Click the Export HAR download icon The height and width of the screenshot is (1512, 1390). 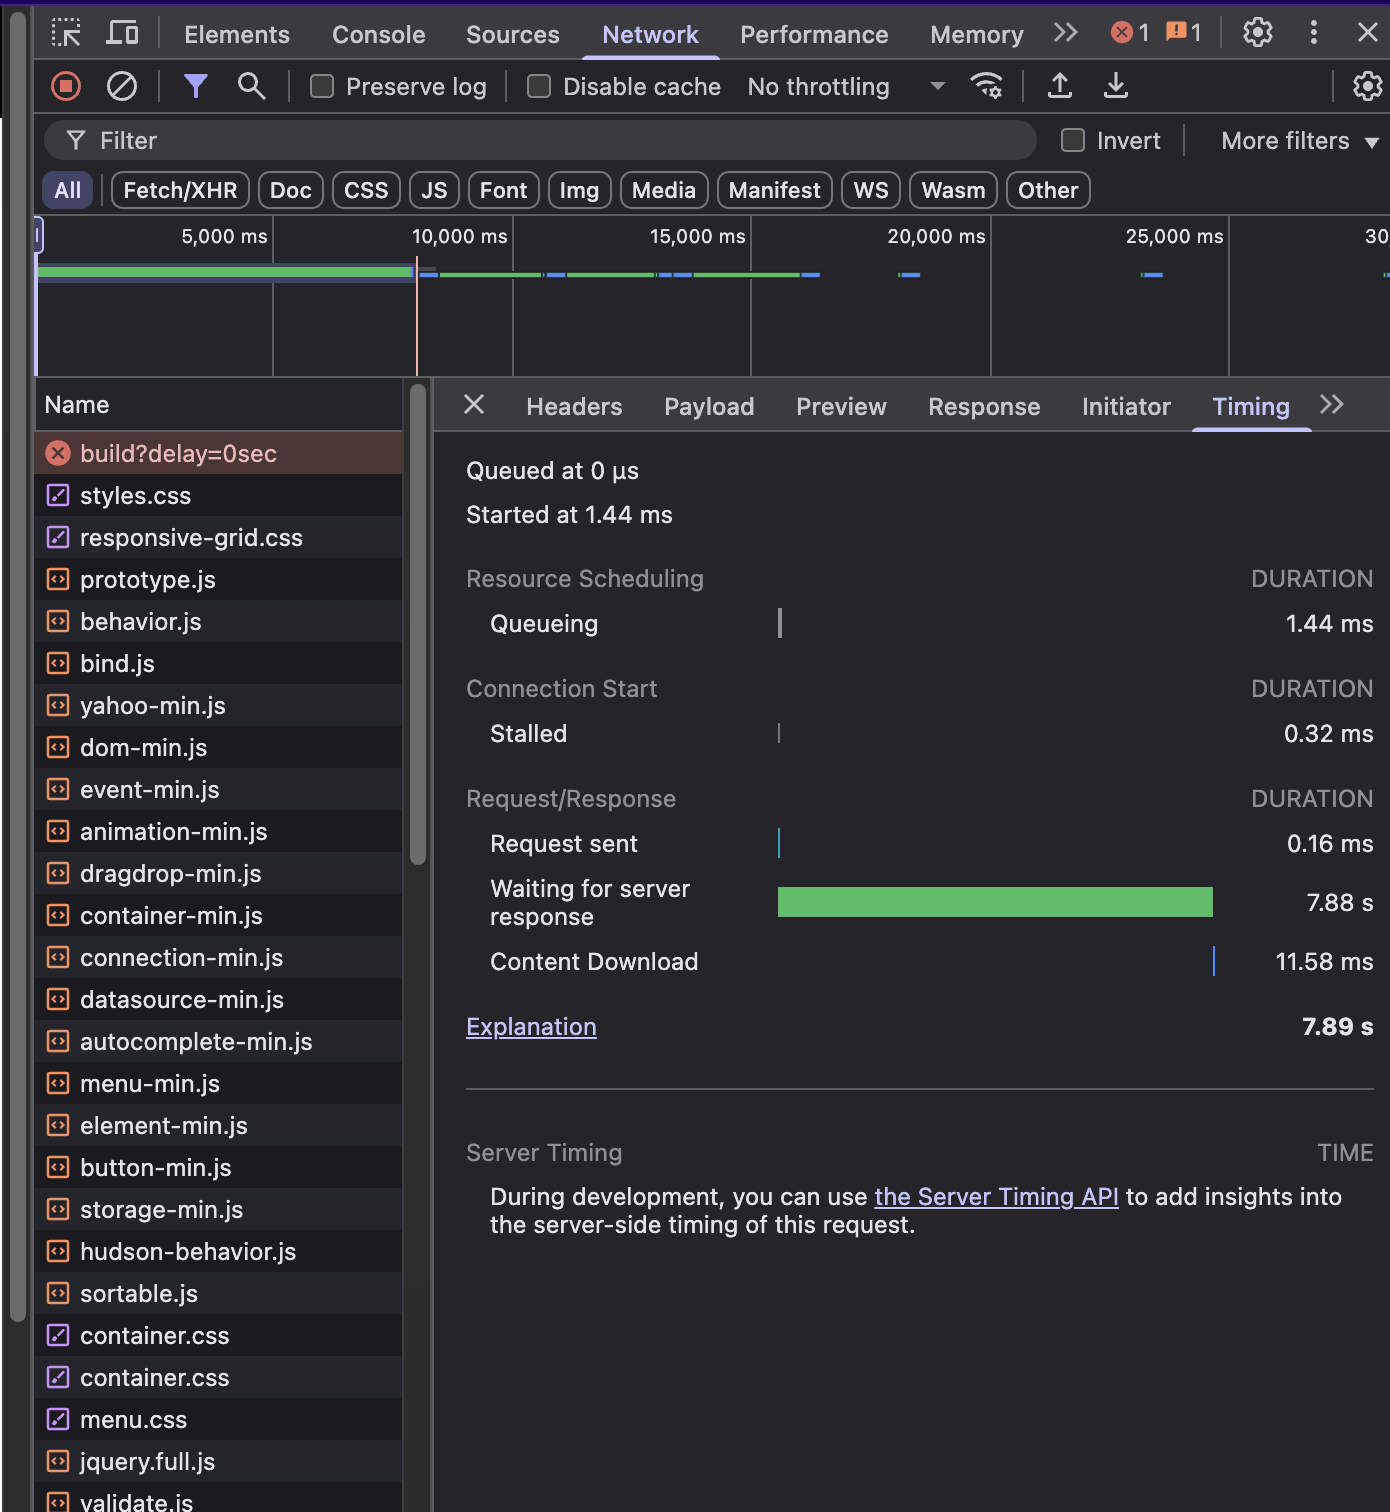pyautogui.click(x=1116, y=87)
